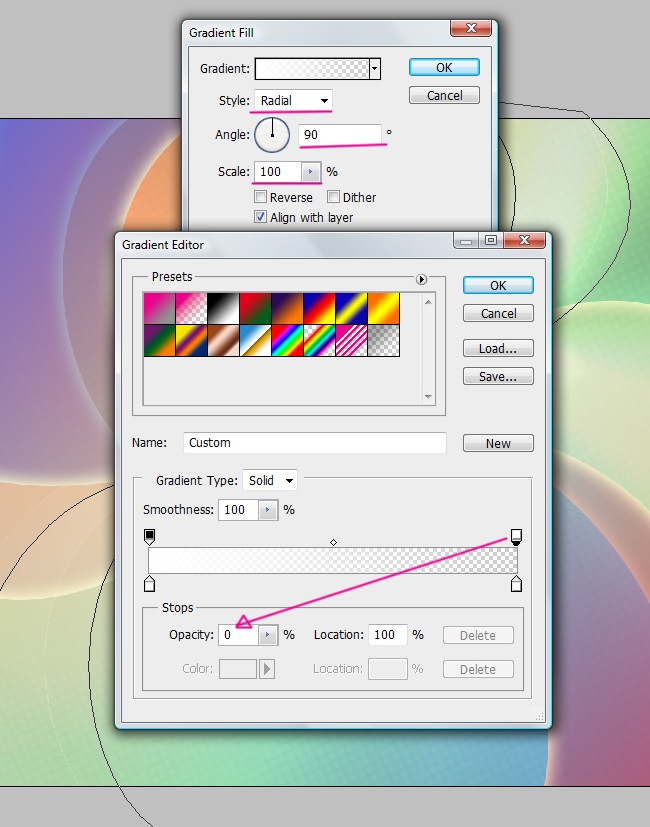Open the Style dropdown set to Radial
The height and width of the screenshot is (827, 650).
coord(293,101)
